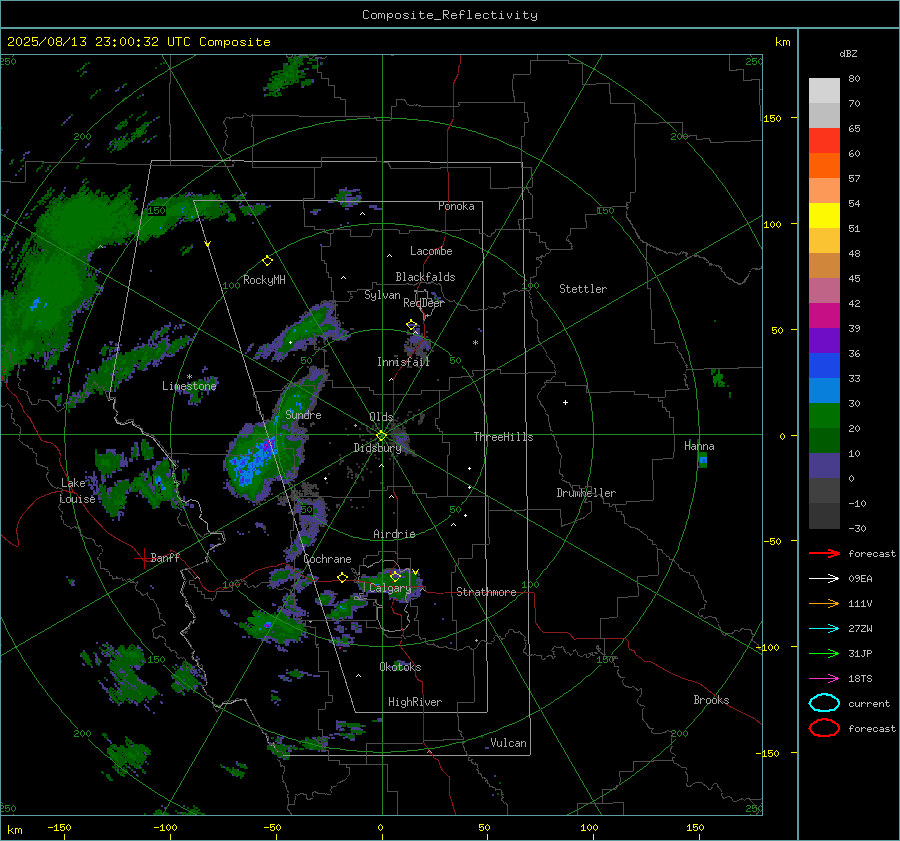This screenshot has height=841, width=900.
Task: Click the green 31JP arrow in legend
Action: pos(824,653)
